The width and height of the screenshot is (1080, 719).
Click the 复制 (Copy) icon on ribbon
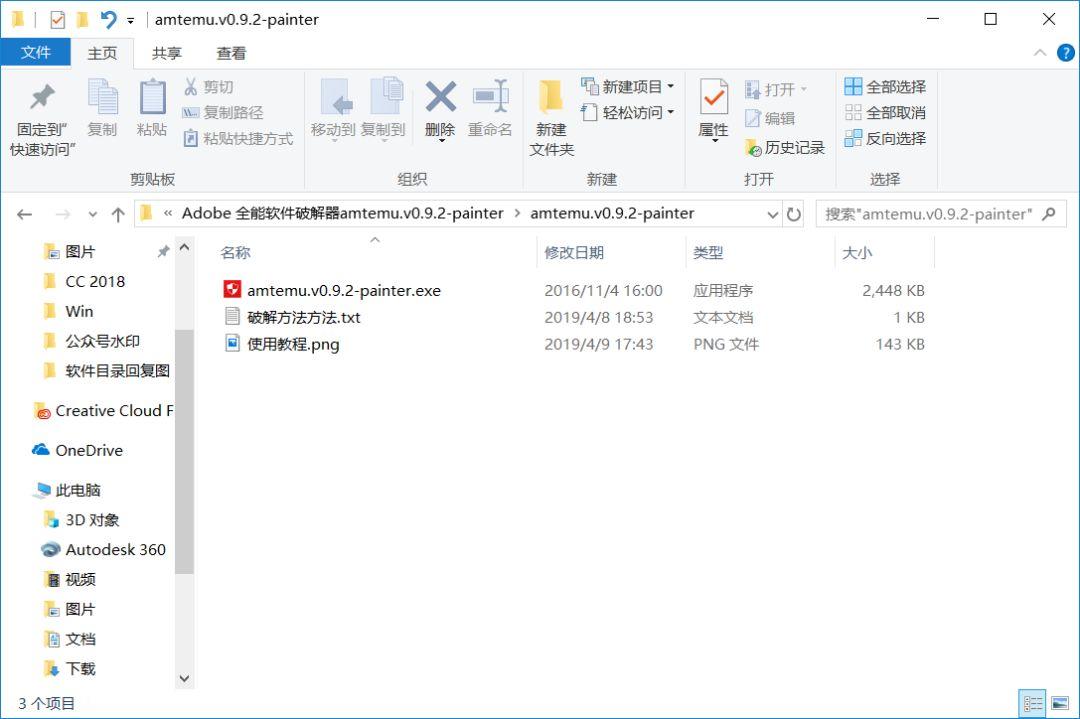click(x=101, y=107)
